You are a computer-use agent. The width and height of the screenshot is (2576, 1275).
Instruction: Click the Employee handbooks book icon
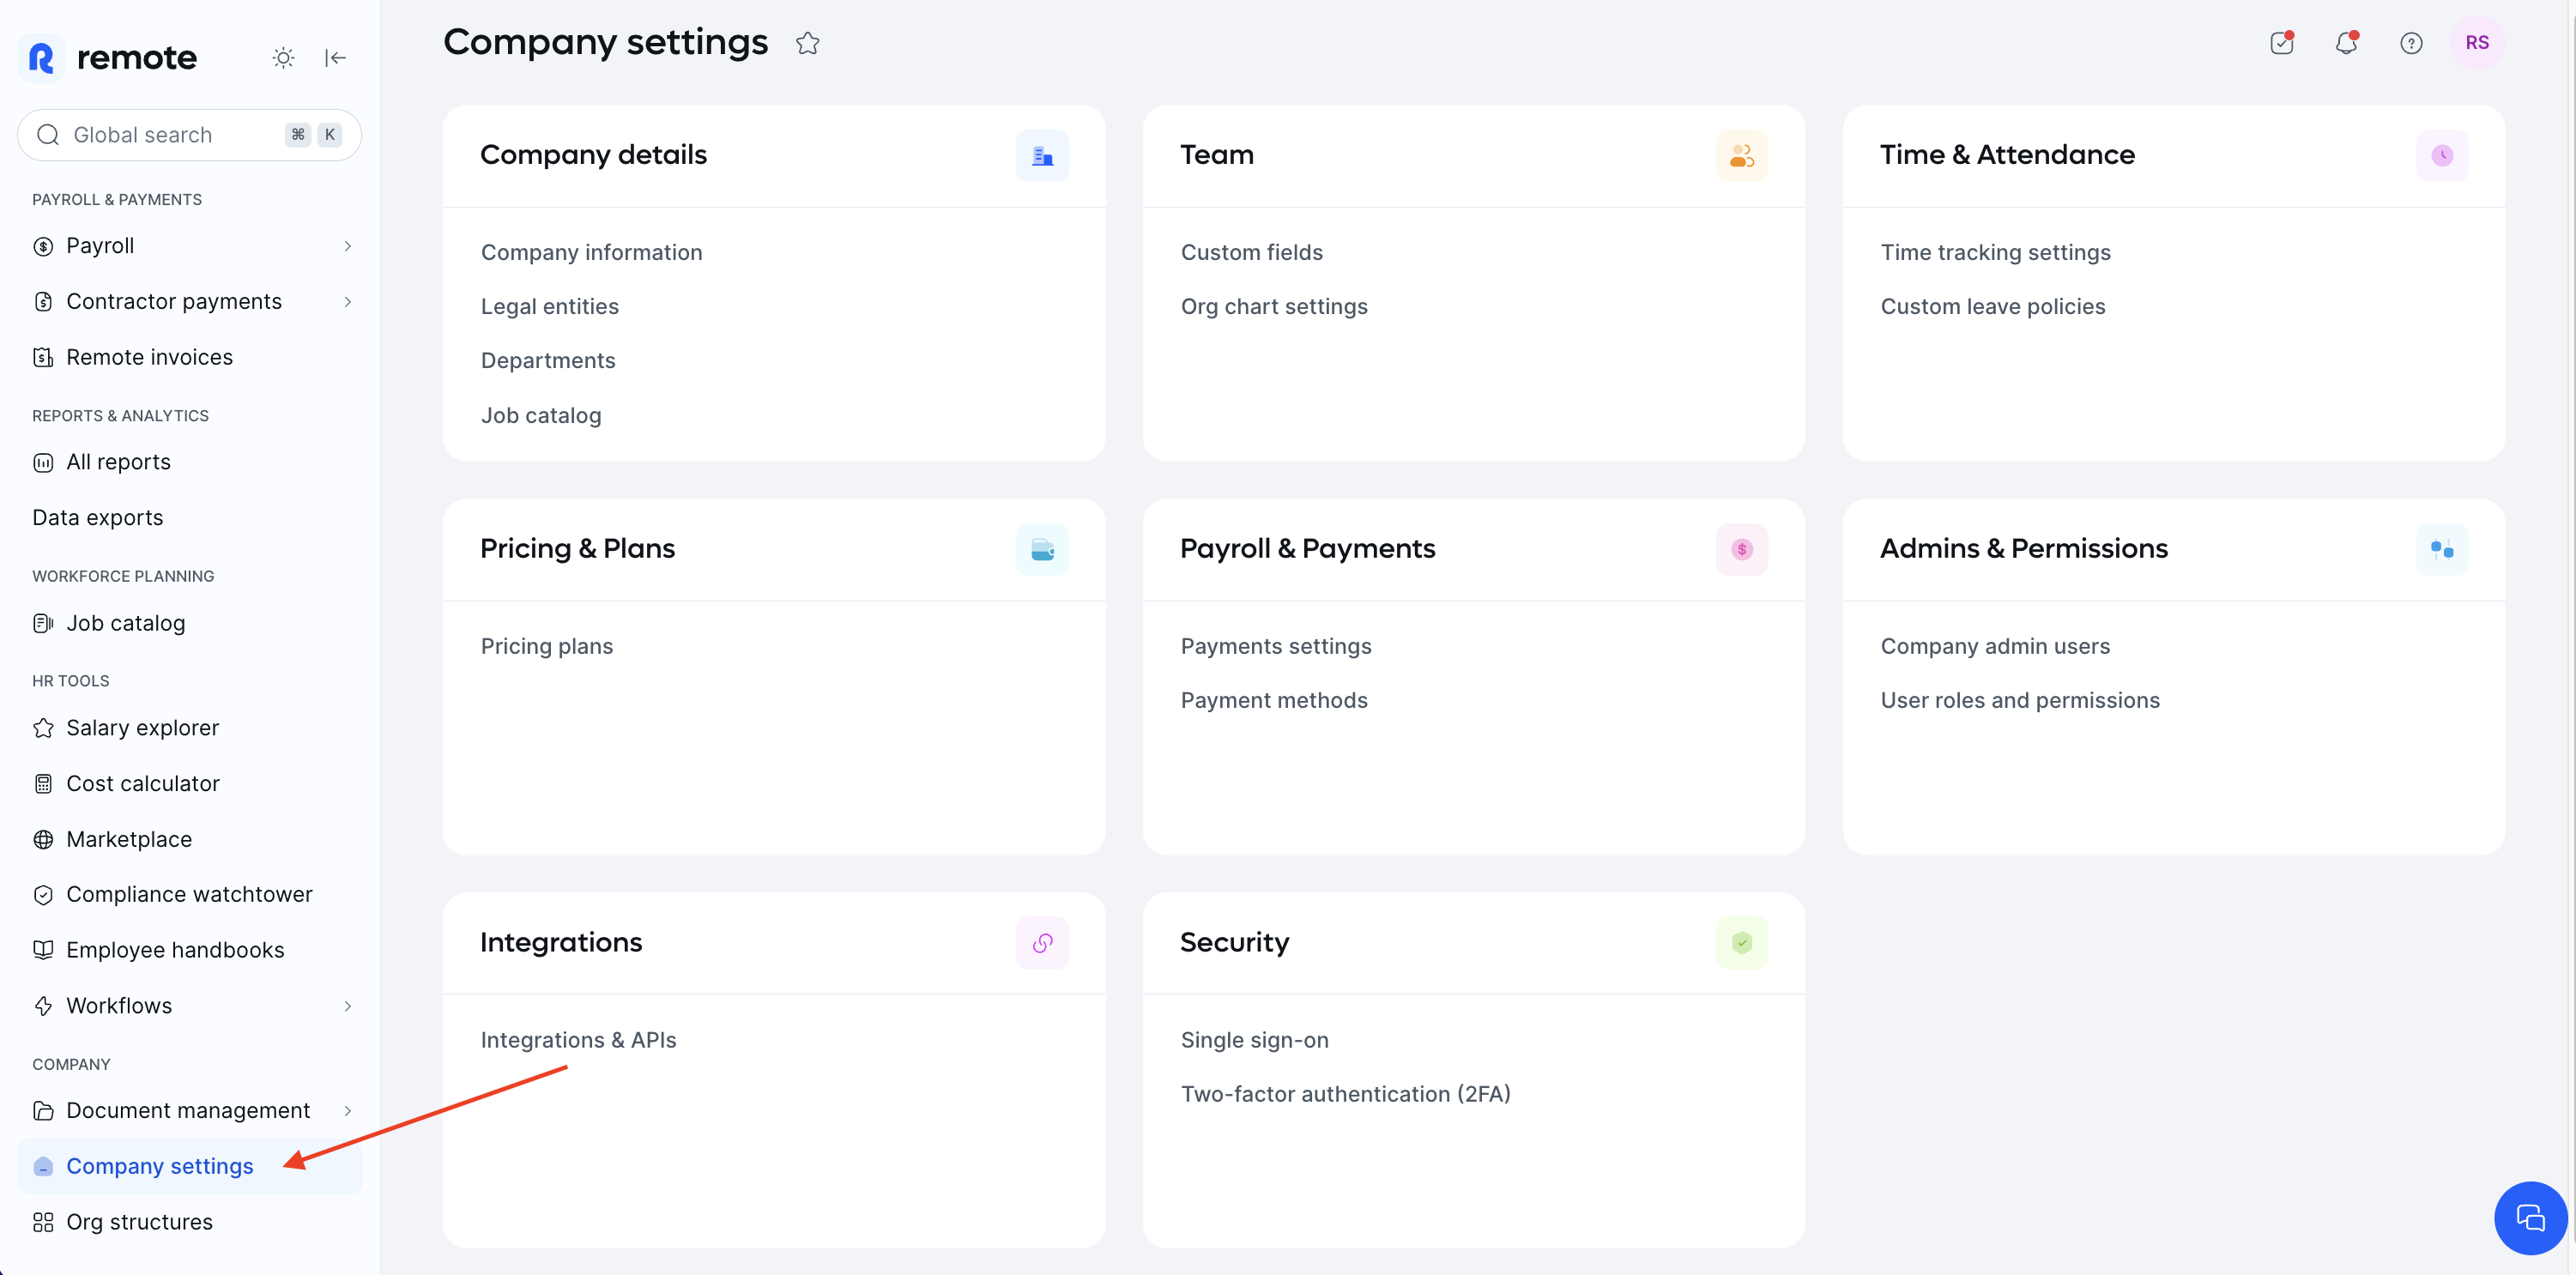pyautogui.click(x=43, y=950)
